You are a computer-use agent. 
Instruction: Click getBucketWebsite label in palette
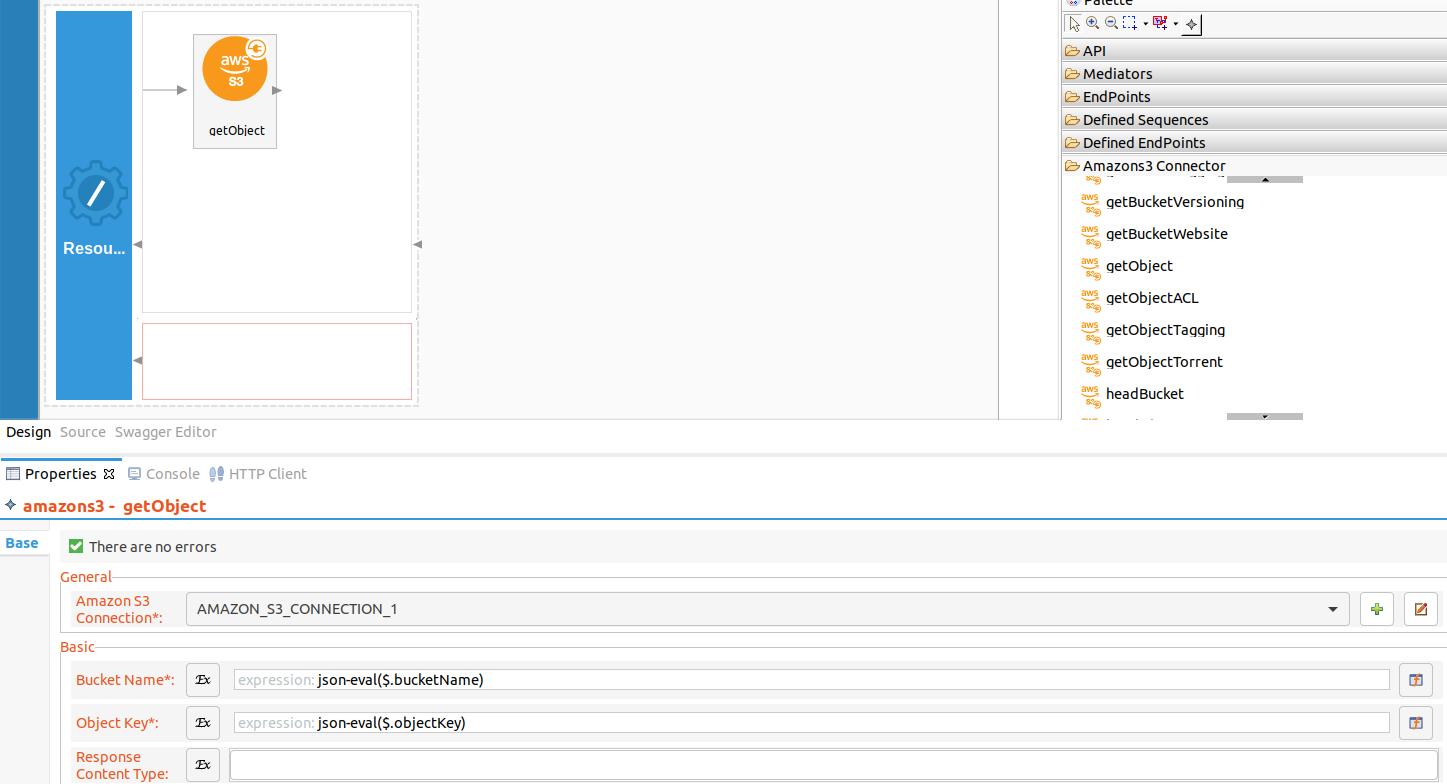[1166, 234]
